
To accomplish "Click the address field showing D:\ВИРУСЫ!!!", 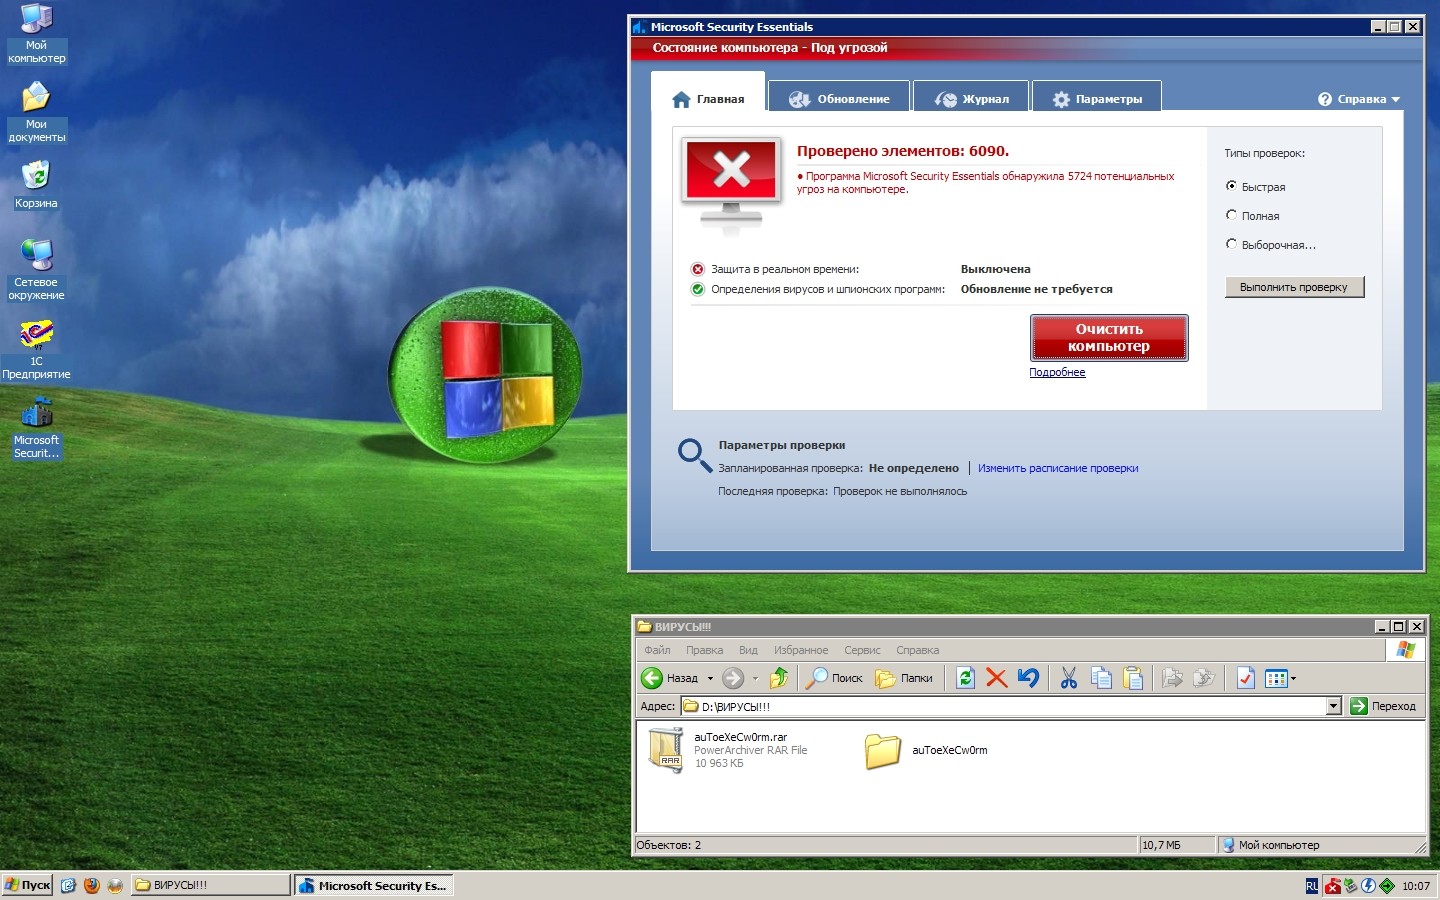I will (x=1000, y=706).
